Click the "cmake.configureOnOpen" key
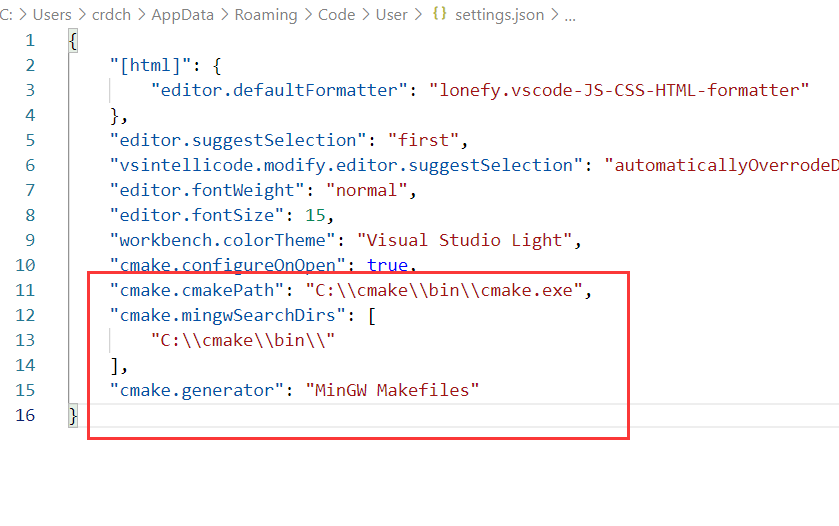The width and height of the screenshot is (839, 526). (x=228, y=265)
